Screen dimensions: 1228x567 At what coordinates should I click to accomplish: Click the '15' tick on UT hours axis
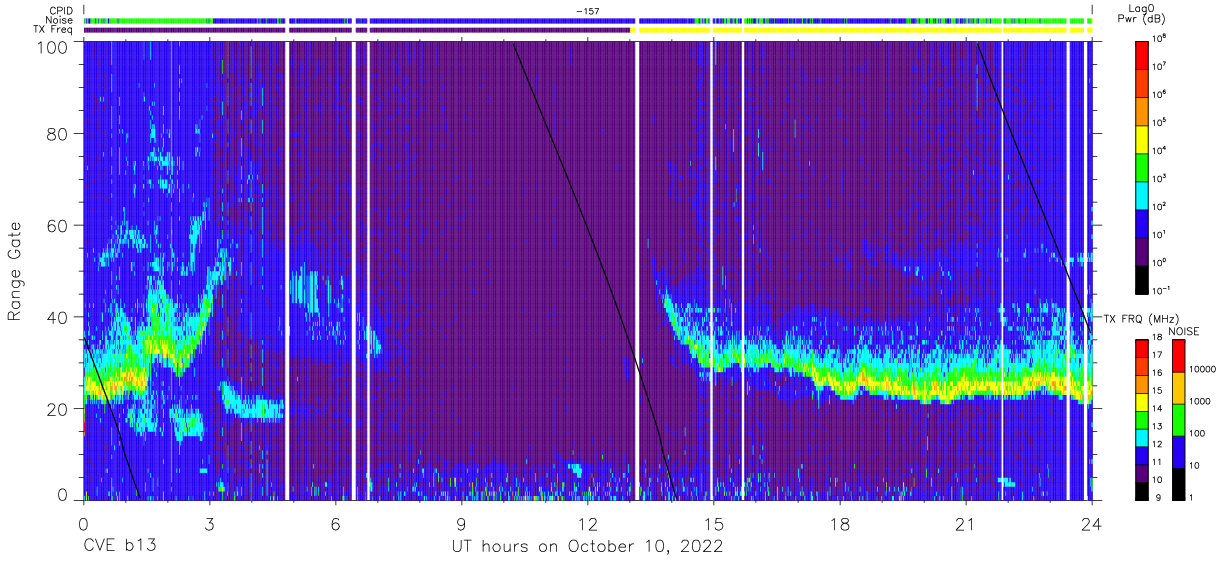coord(714,523)
